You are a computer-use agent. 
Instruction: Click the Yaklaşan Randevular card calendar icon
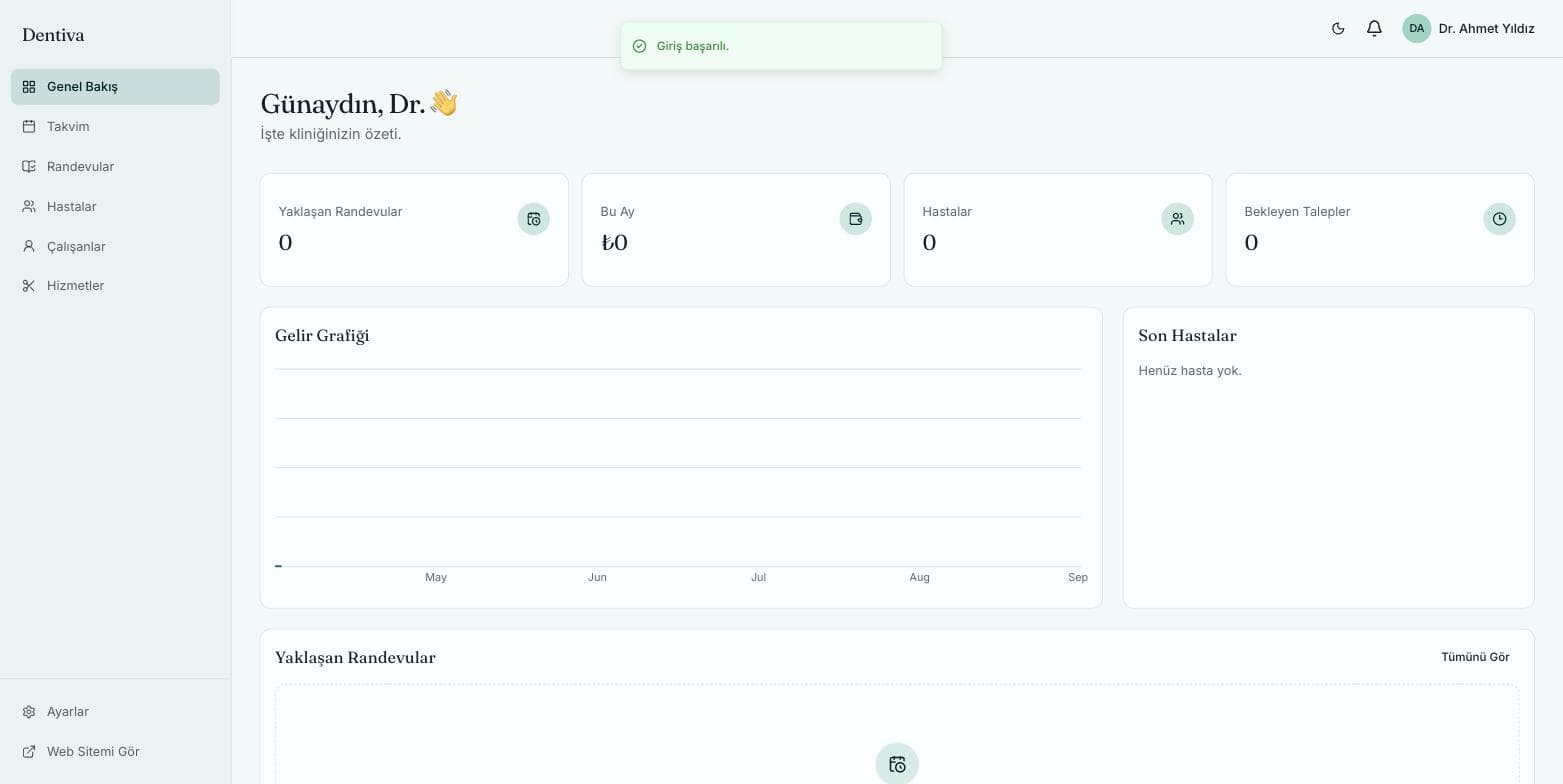534,219
